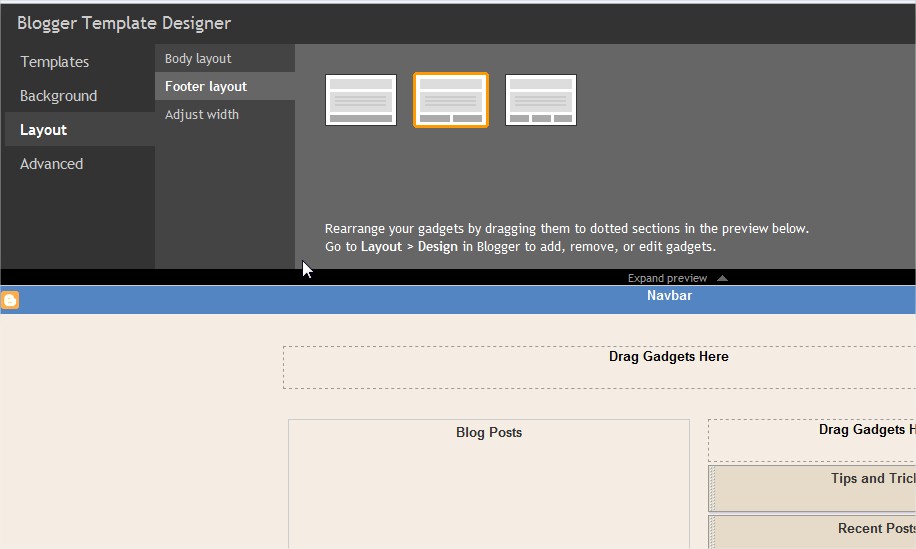
Task: Open the Background section
Action: (x=58, y=95)
